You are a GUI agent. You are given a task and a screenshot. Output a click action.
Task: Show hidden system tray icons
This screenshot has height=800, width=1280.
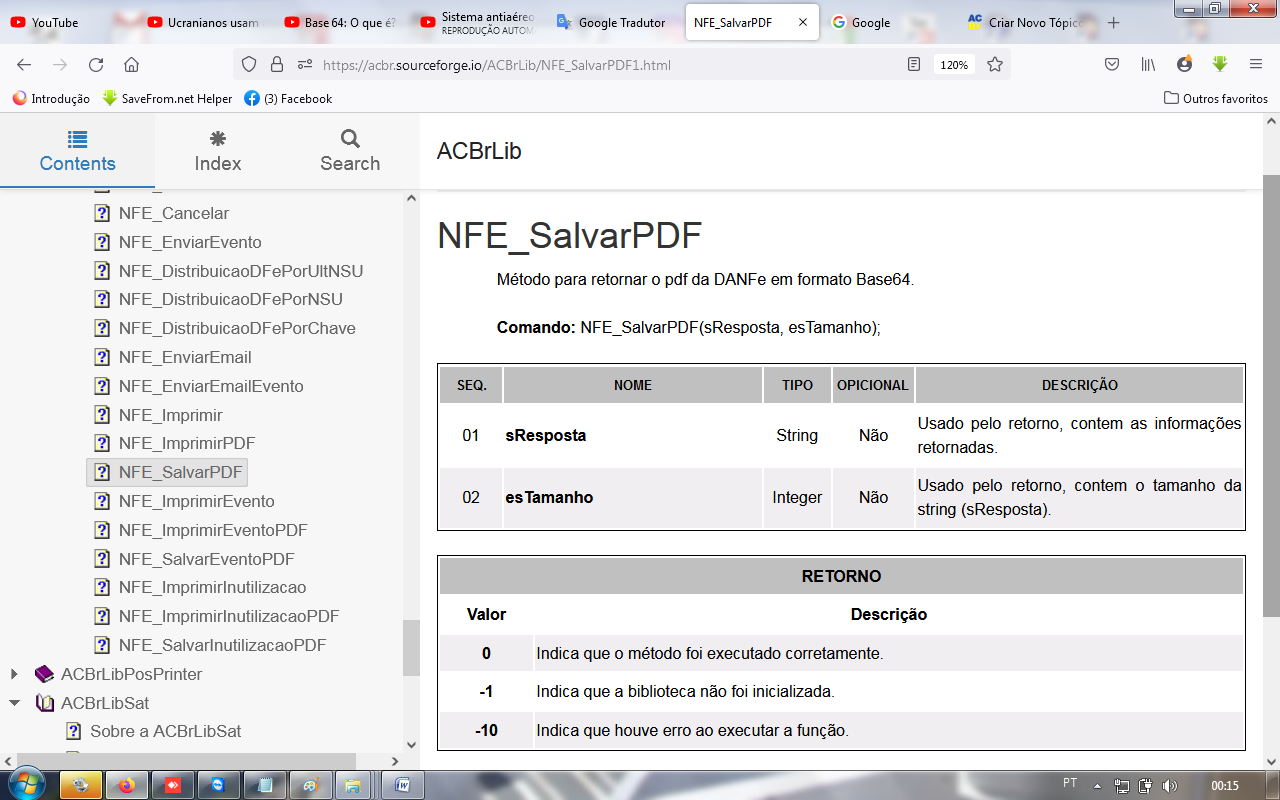1099,786
